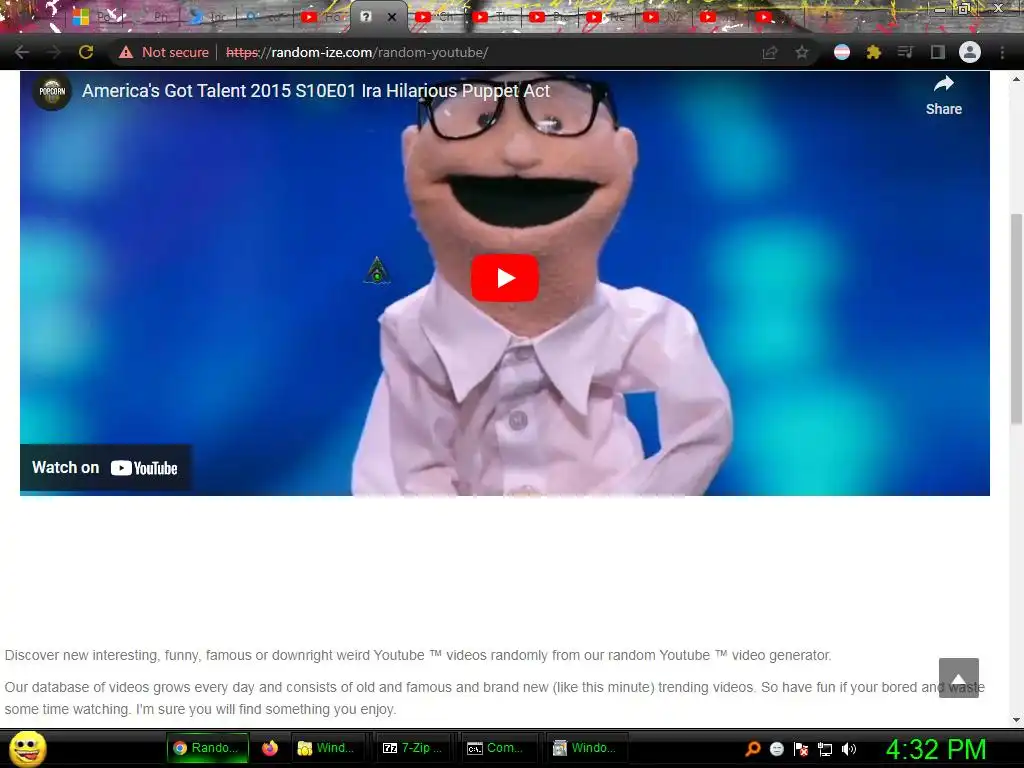Switch to the first YouTube tab left of active
Screen dimensions: 1024x768
(x=321, y=17)
